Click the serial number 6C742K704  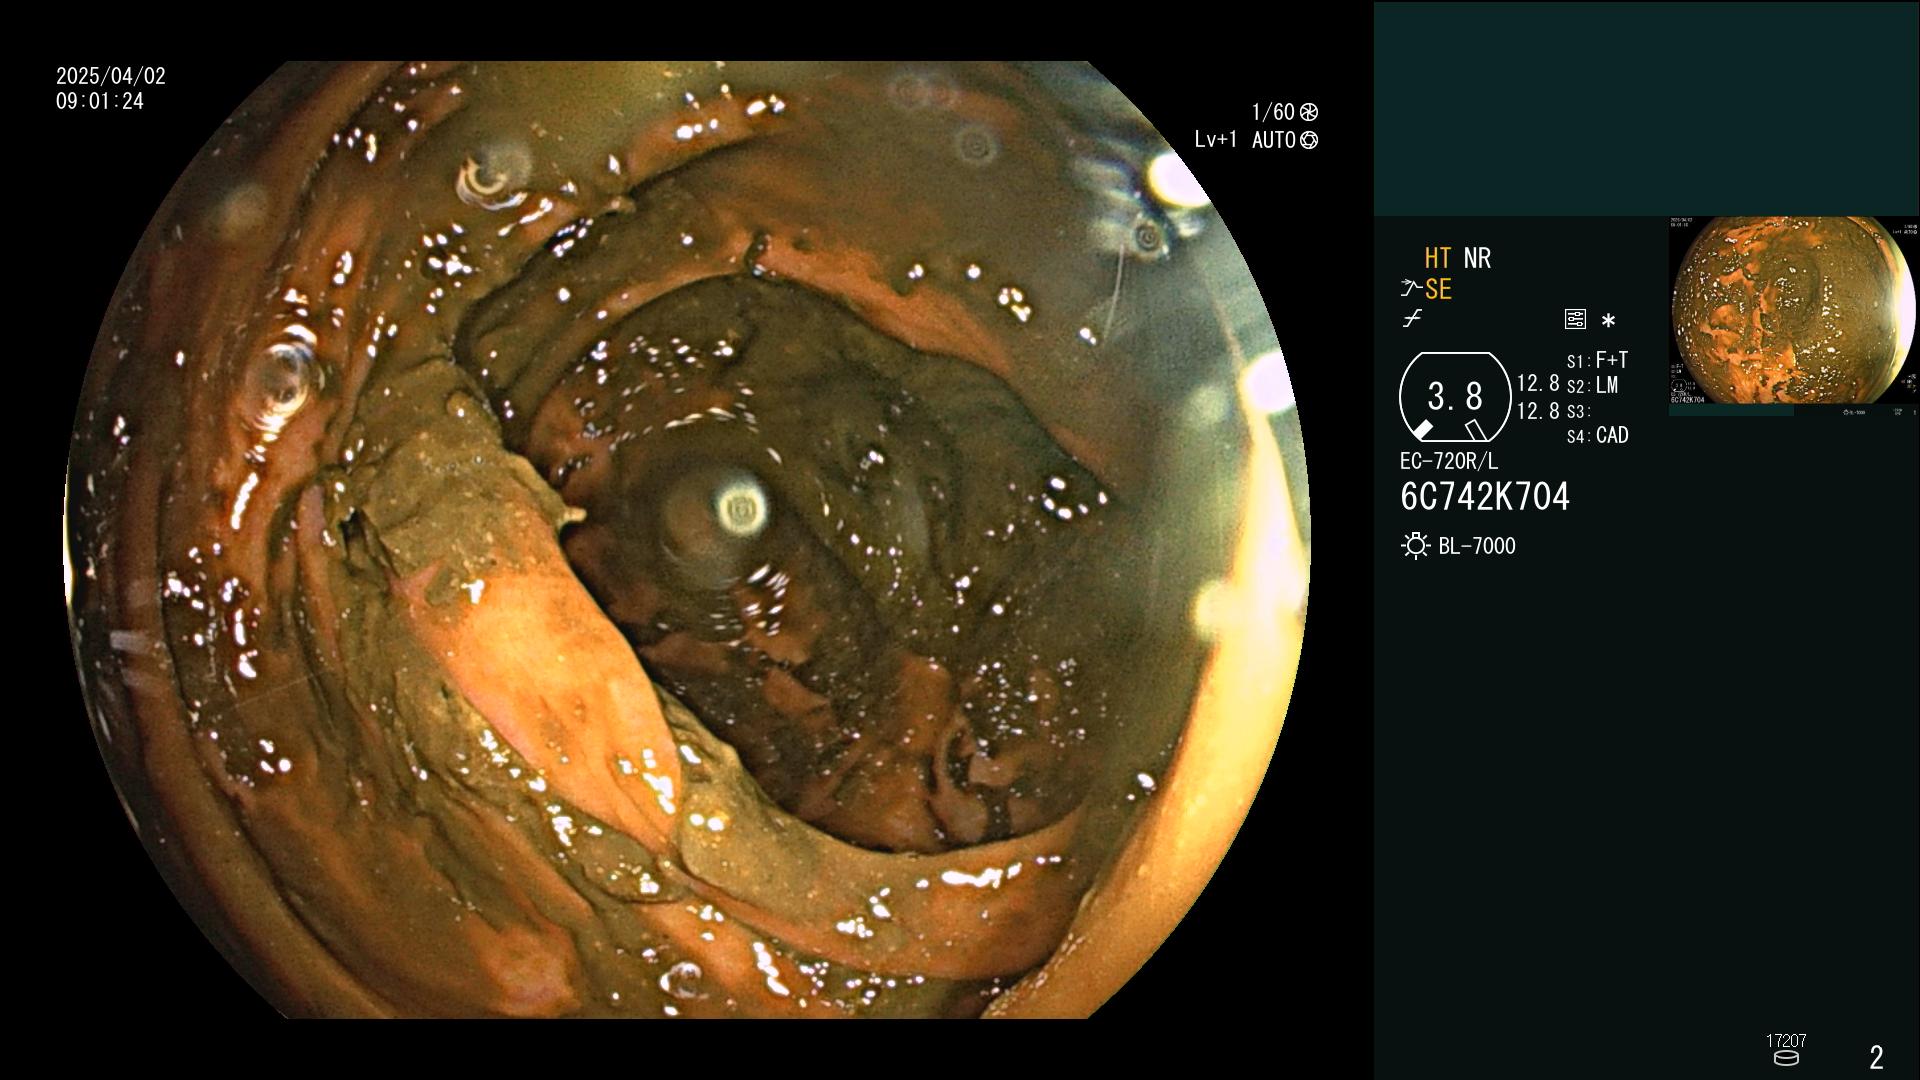pos(1485,497)
